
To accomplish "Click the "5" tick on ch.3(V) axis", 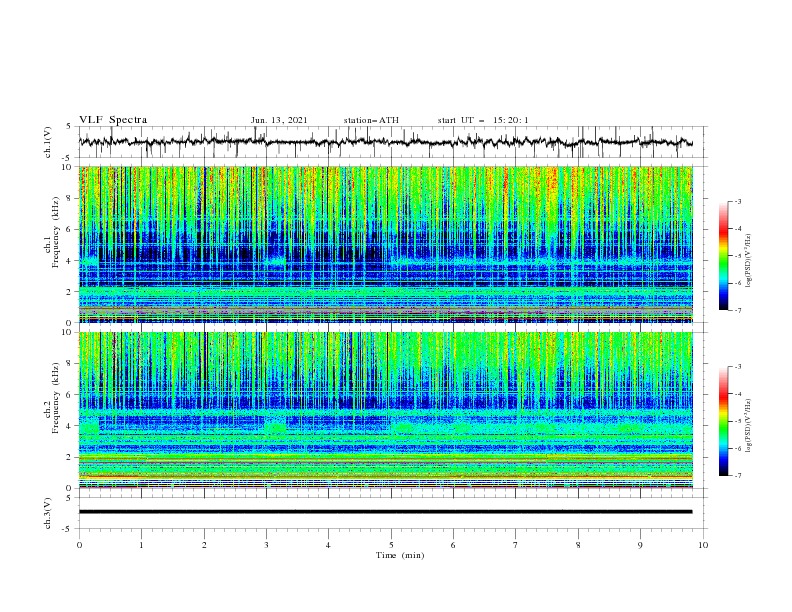I will coord(70,497).
